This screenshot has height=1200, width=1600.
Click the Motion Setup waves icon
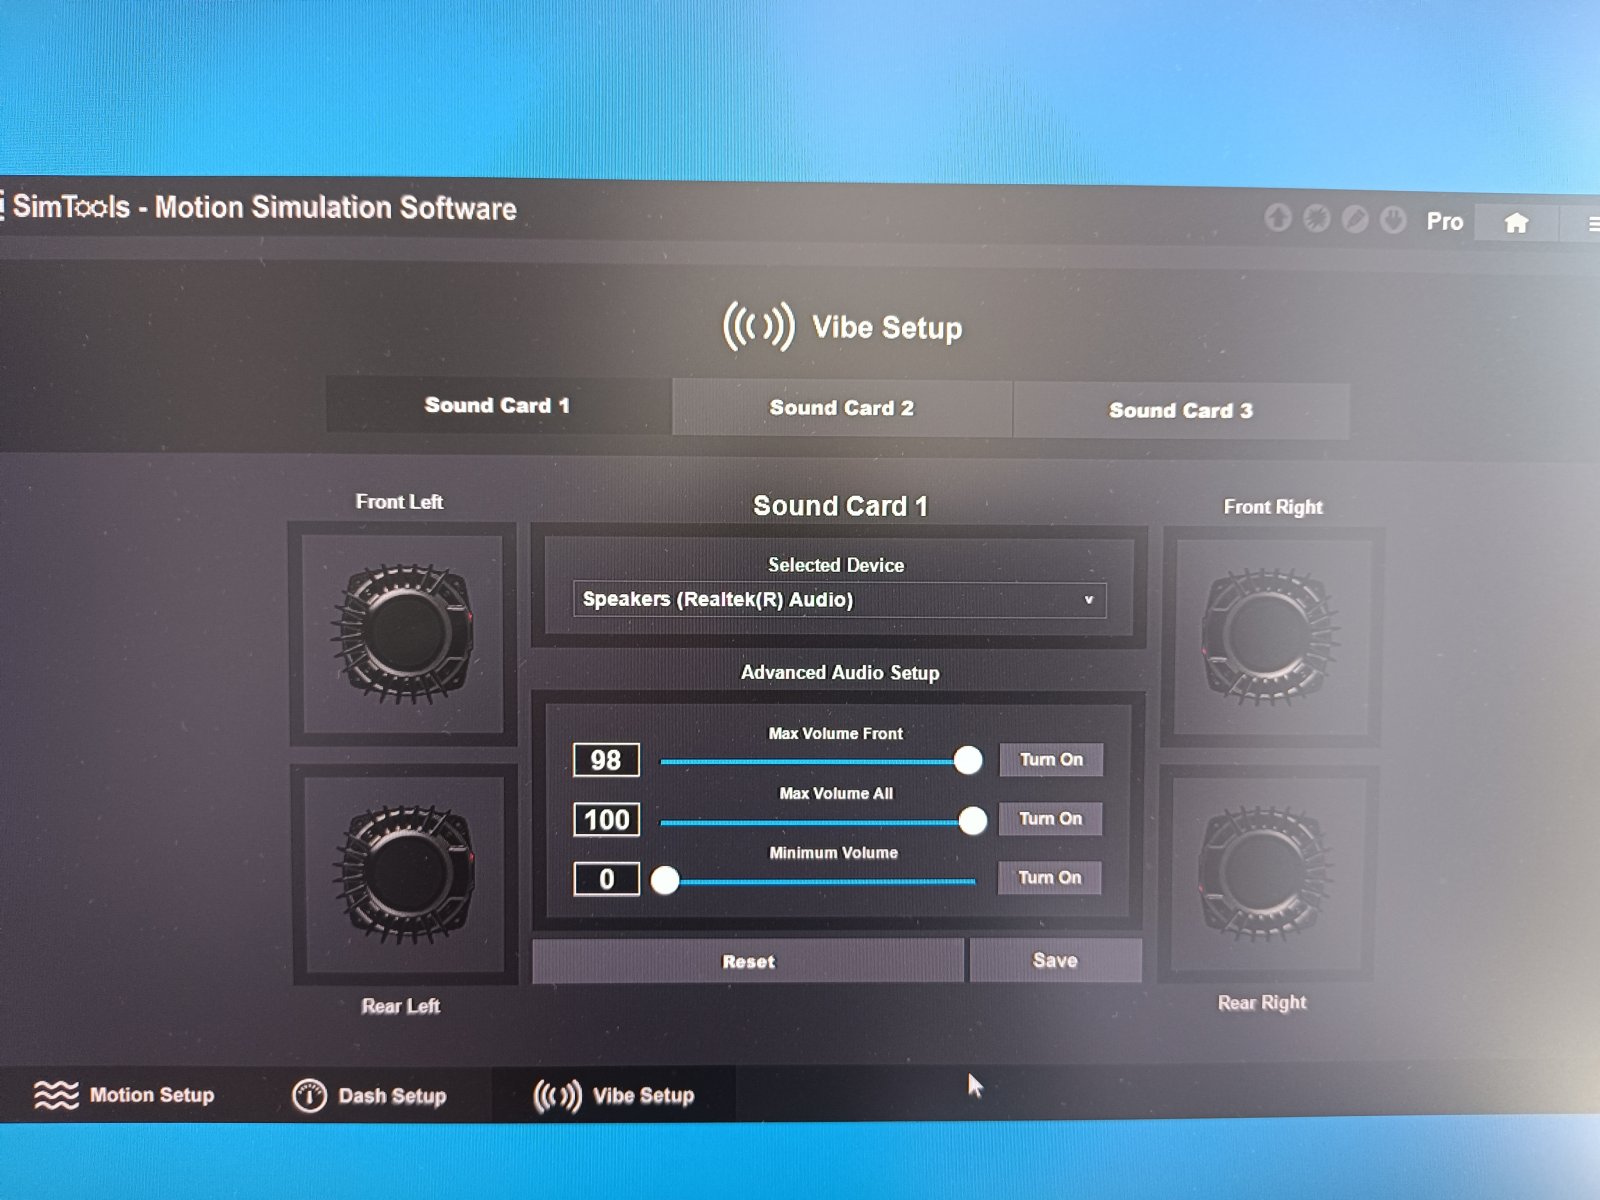click(56, 1095)
